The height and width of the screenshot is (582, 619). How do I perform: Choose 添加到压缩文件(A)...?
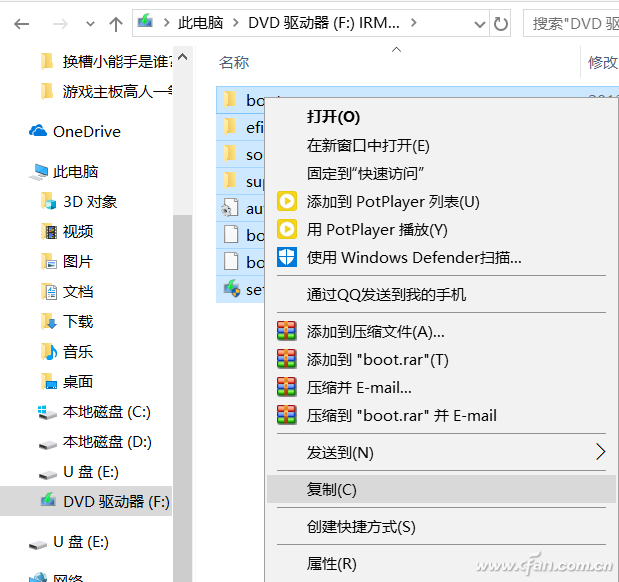pyautogui.click(x=375, y=332)
